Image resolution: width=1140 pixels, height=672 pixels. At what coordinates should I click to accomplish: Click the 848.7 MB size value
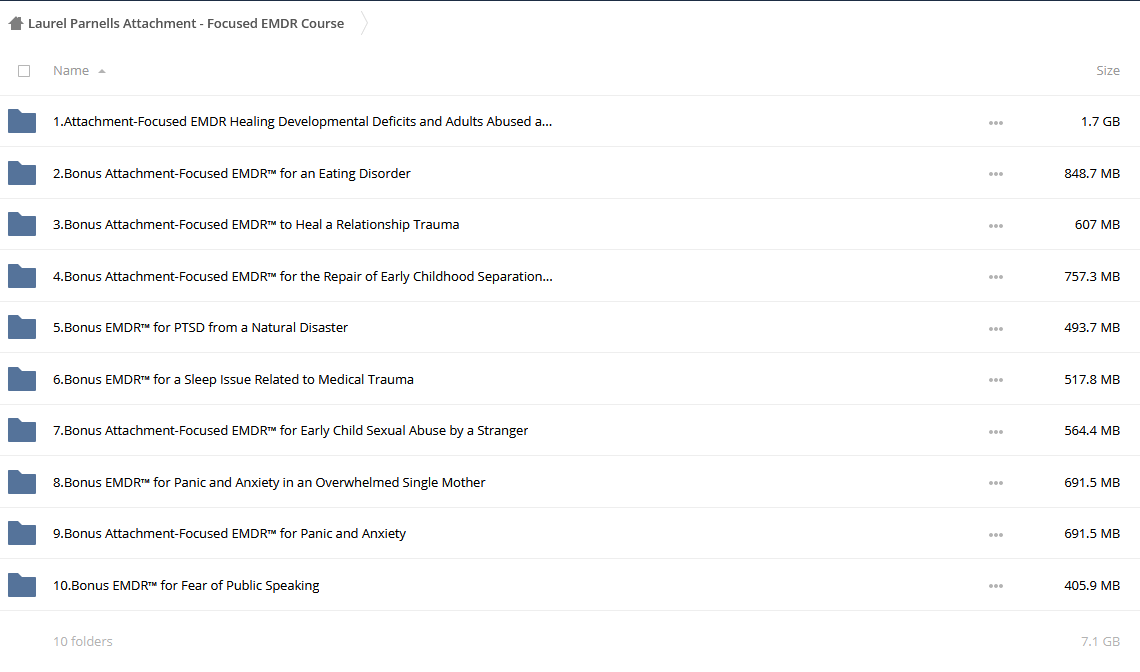1092,173
